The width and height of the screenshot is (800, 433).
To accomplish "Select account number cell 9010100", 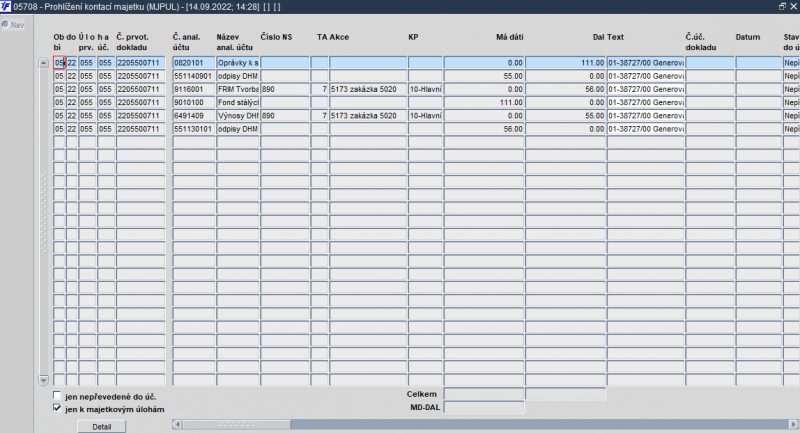I will (193, 103).
